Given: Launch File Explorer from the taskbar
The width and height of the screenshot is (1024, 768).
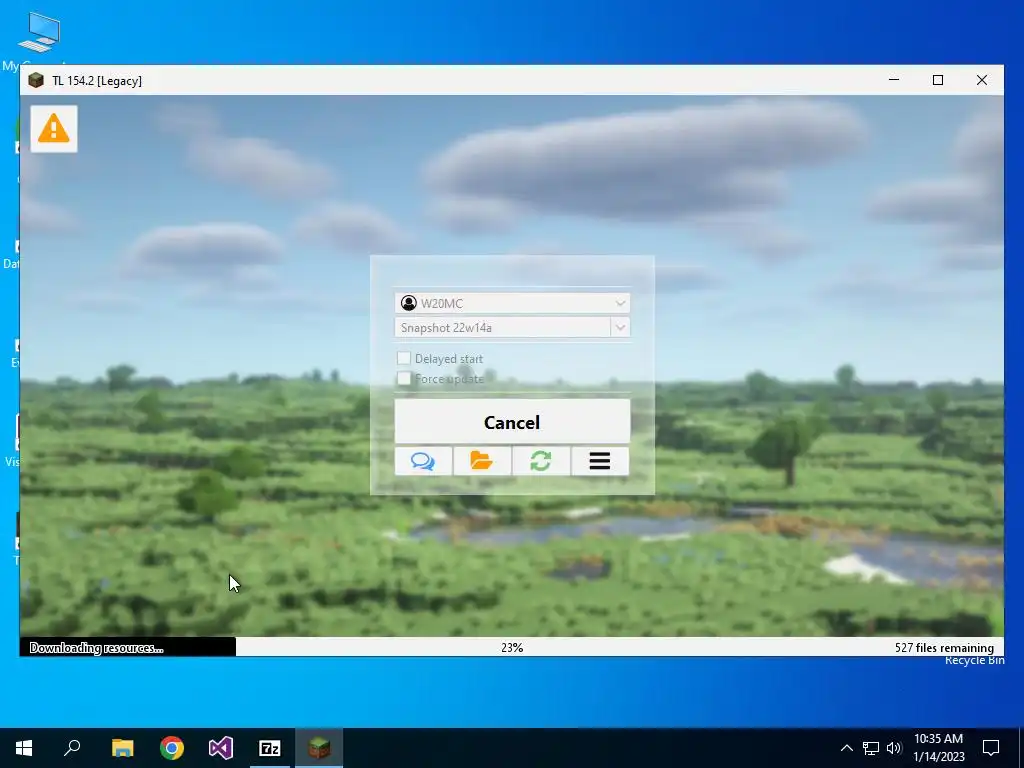Looking at the screenshot, I should point(122,748).
